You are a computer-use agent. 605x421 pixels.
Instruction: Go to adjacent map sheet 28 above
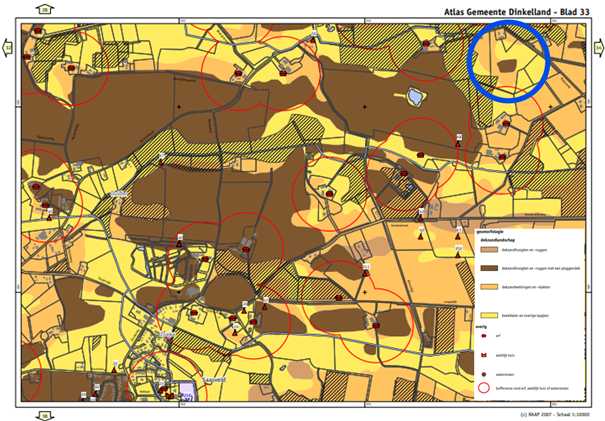click(x=45, y=9)
